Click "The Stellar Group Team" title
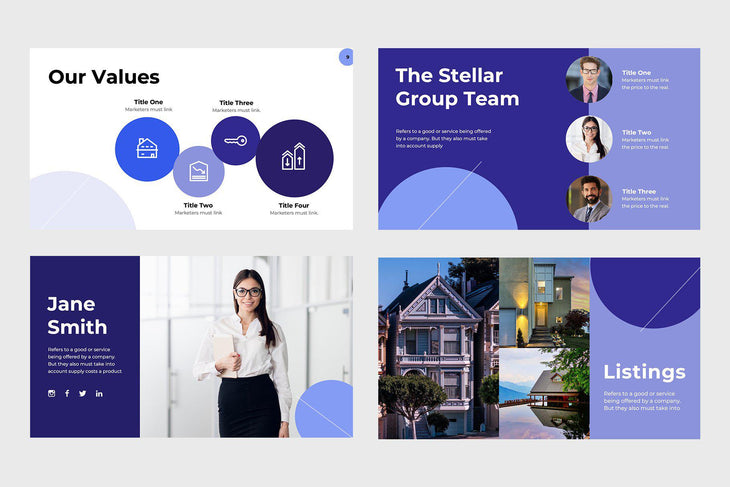 pyautogui.click(x=457, y=87)
